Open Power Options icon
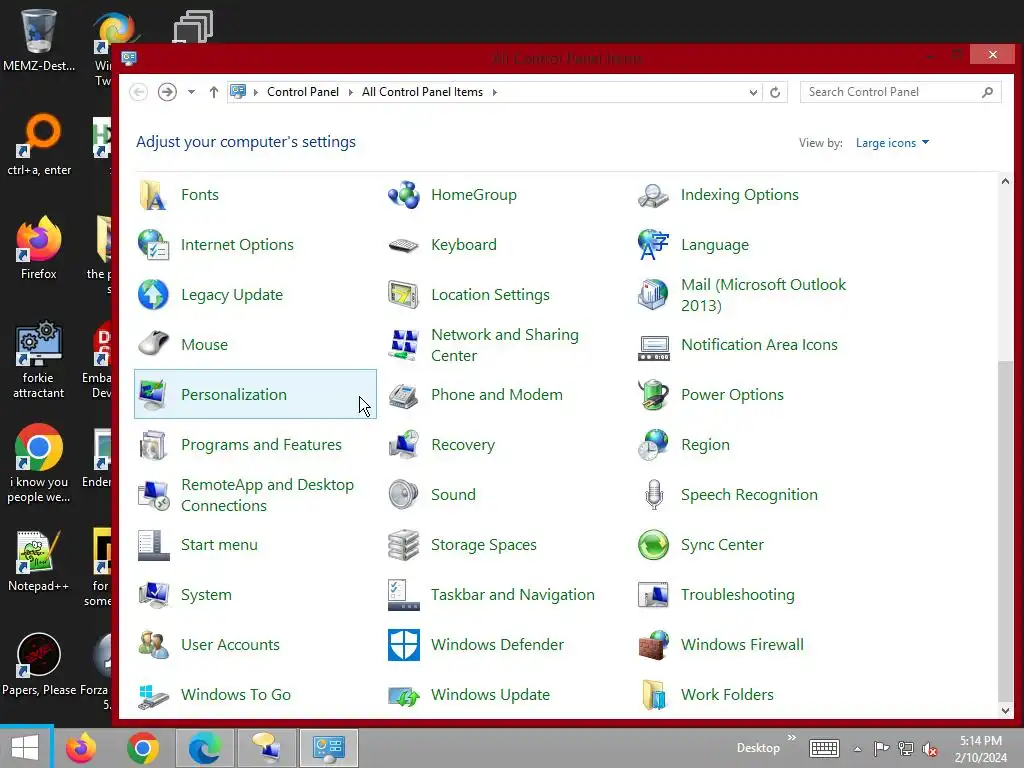The image size is (1024, 768). click(x=653, y=394)
